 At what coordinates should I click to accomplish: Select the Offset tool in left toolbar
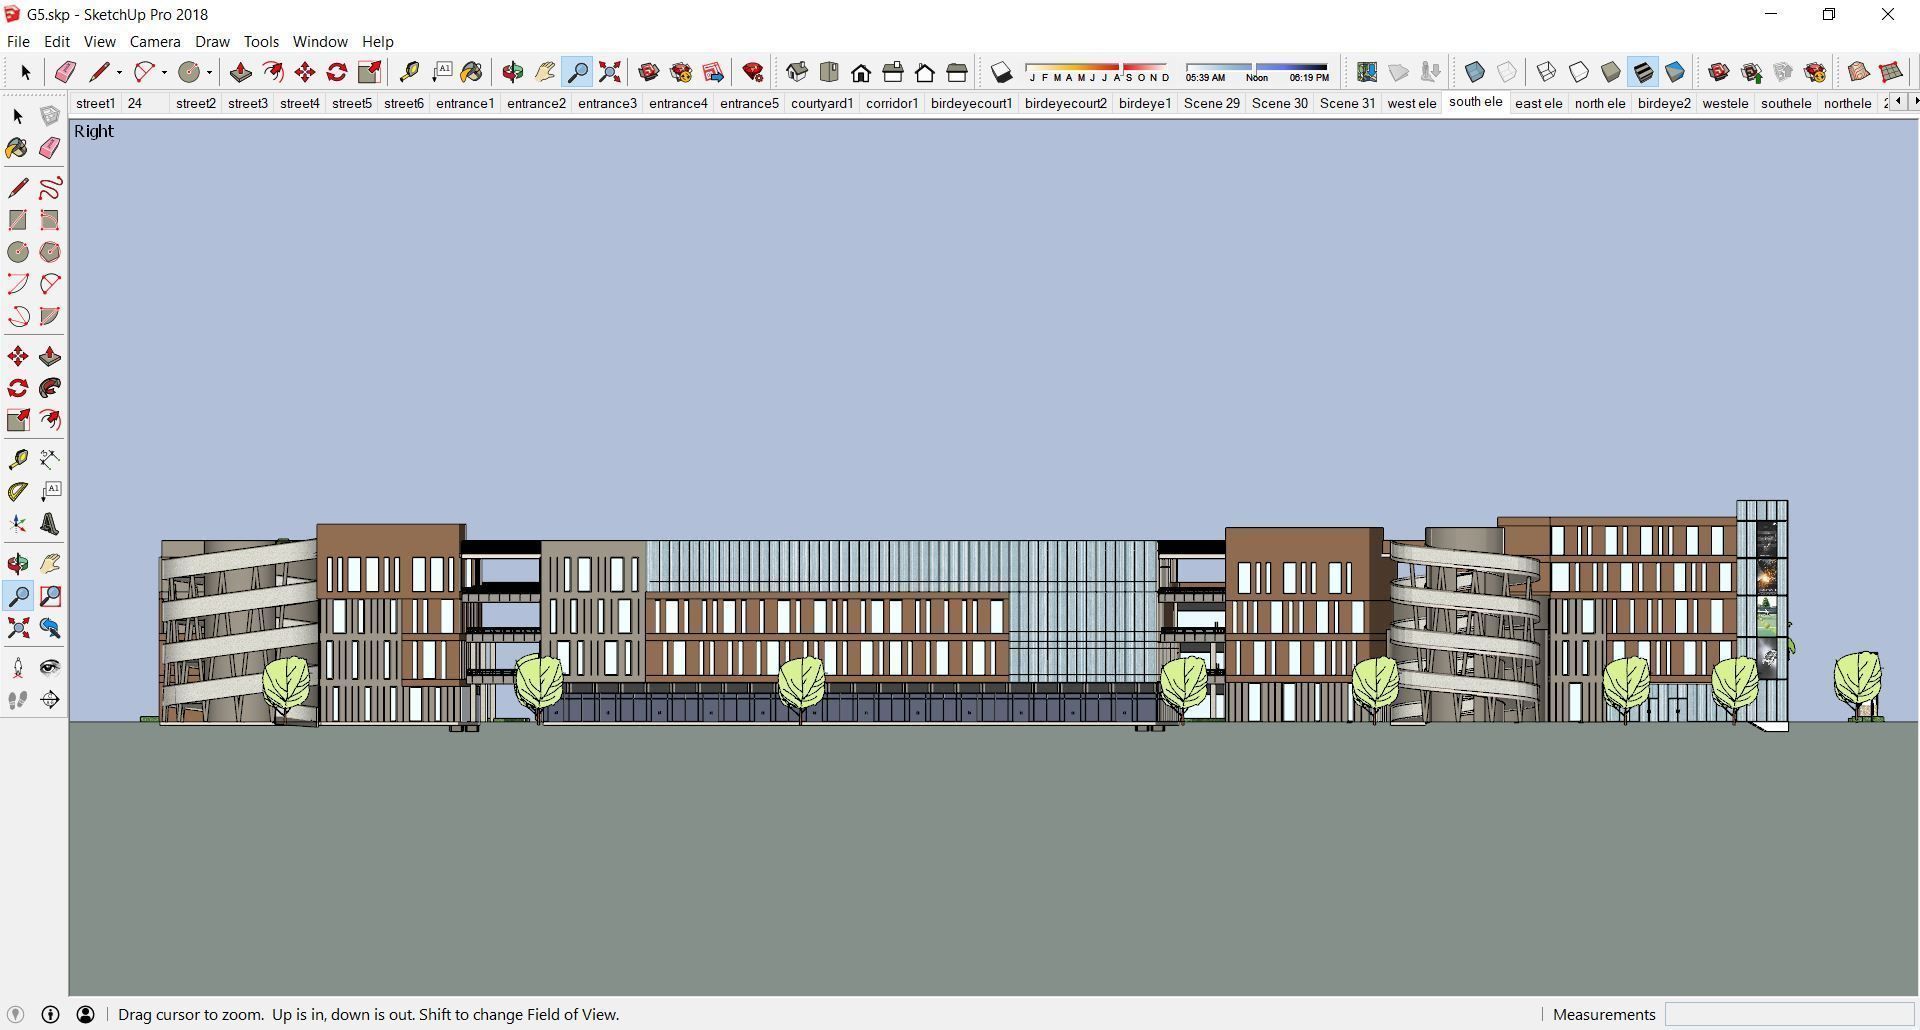[x=50, y=420]
